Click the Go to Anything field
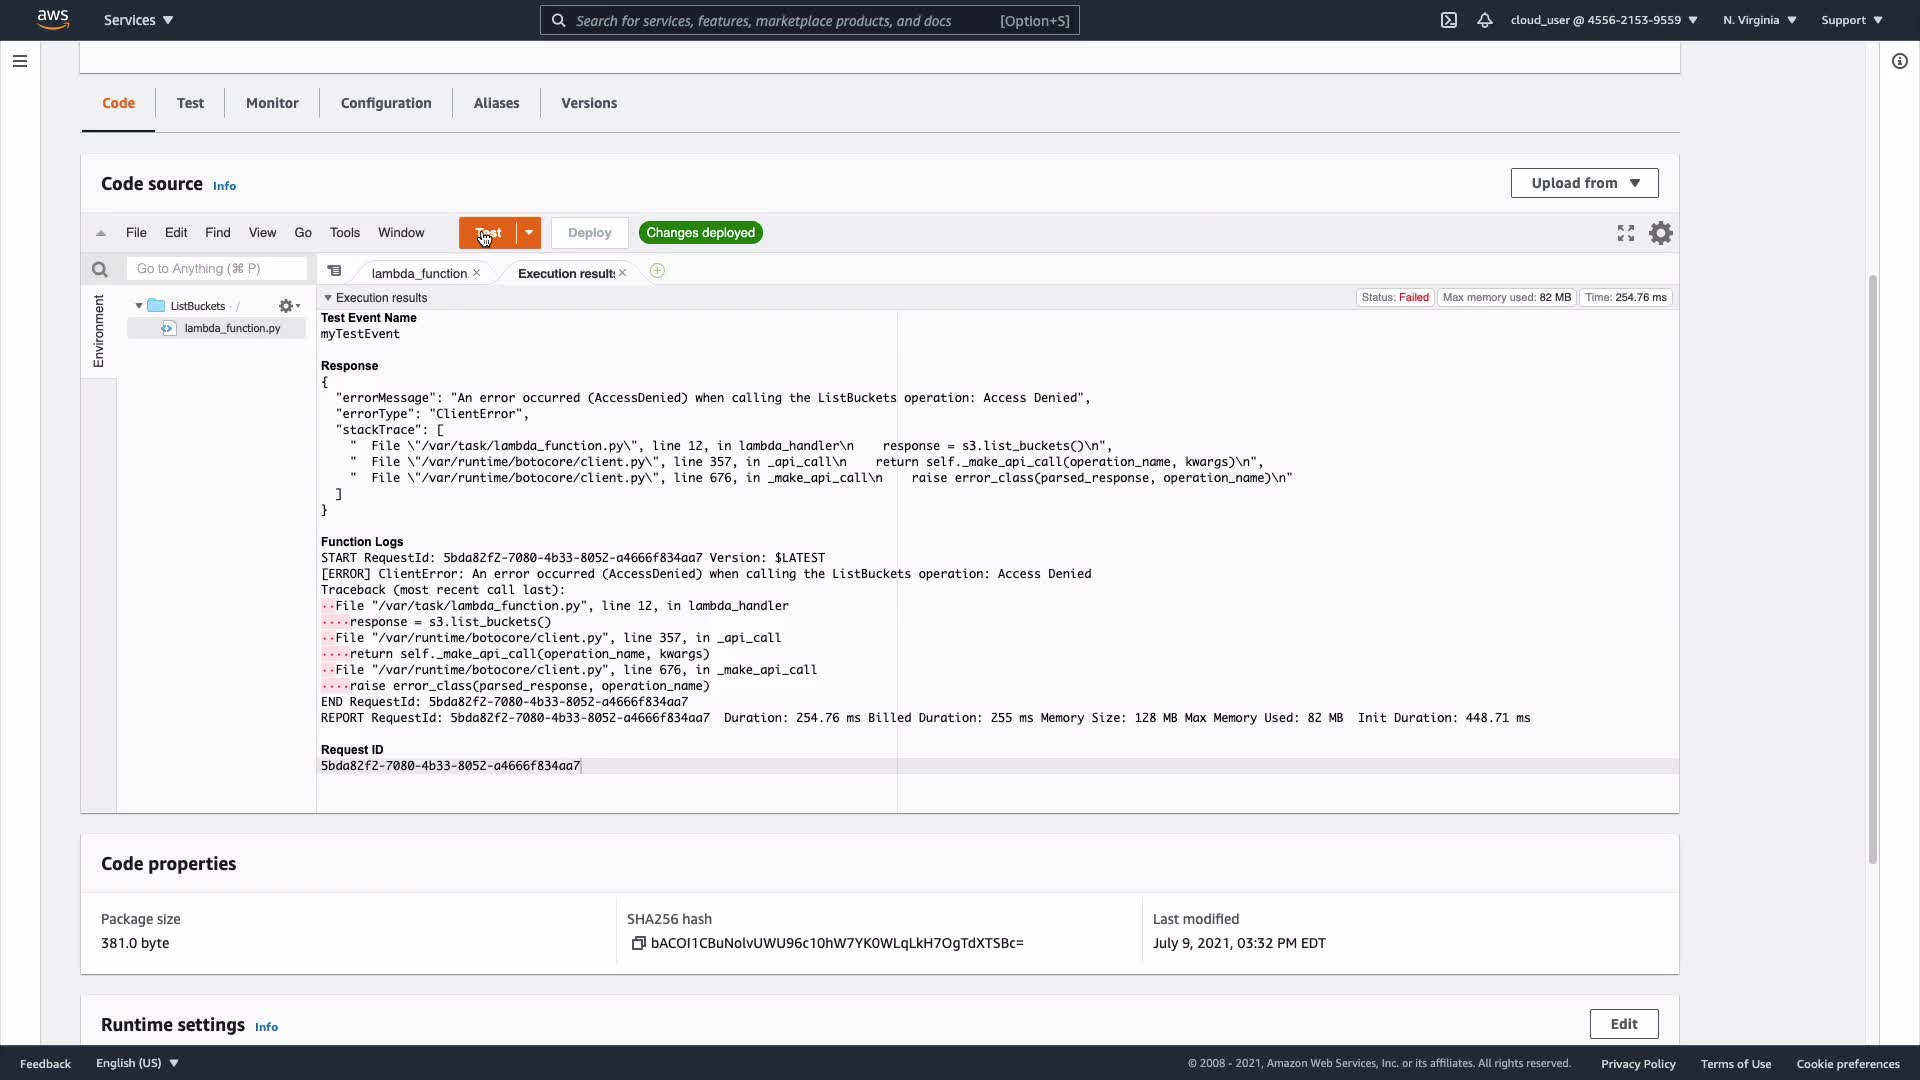The height and width of the screenshot is (1080, 1920). click(x=216, y=269)
